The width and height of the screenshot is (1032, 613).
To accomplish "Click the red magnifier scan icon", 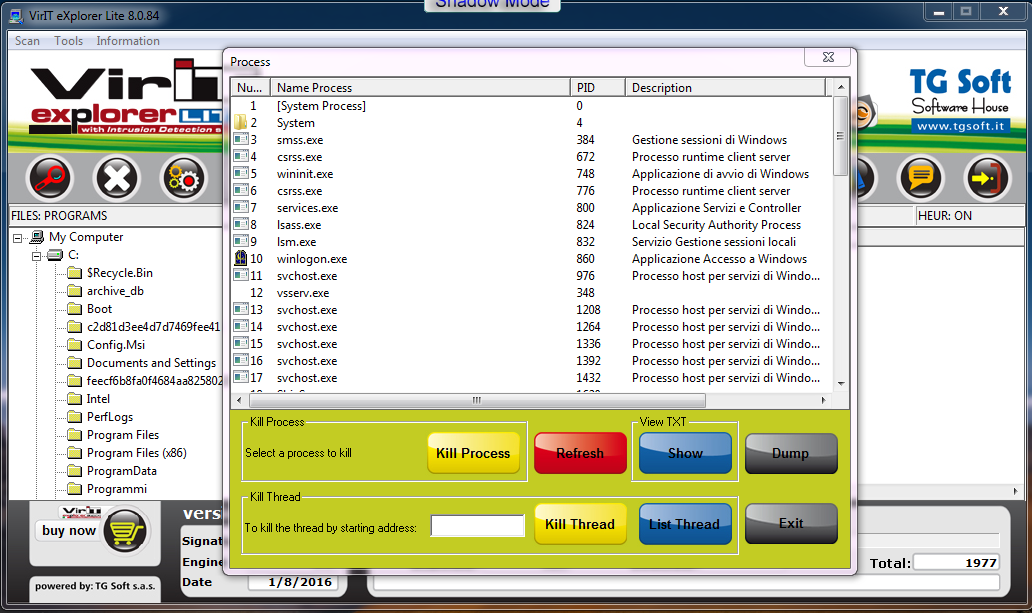I will click(49, 178).
